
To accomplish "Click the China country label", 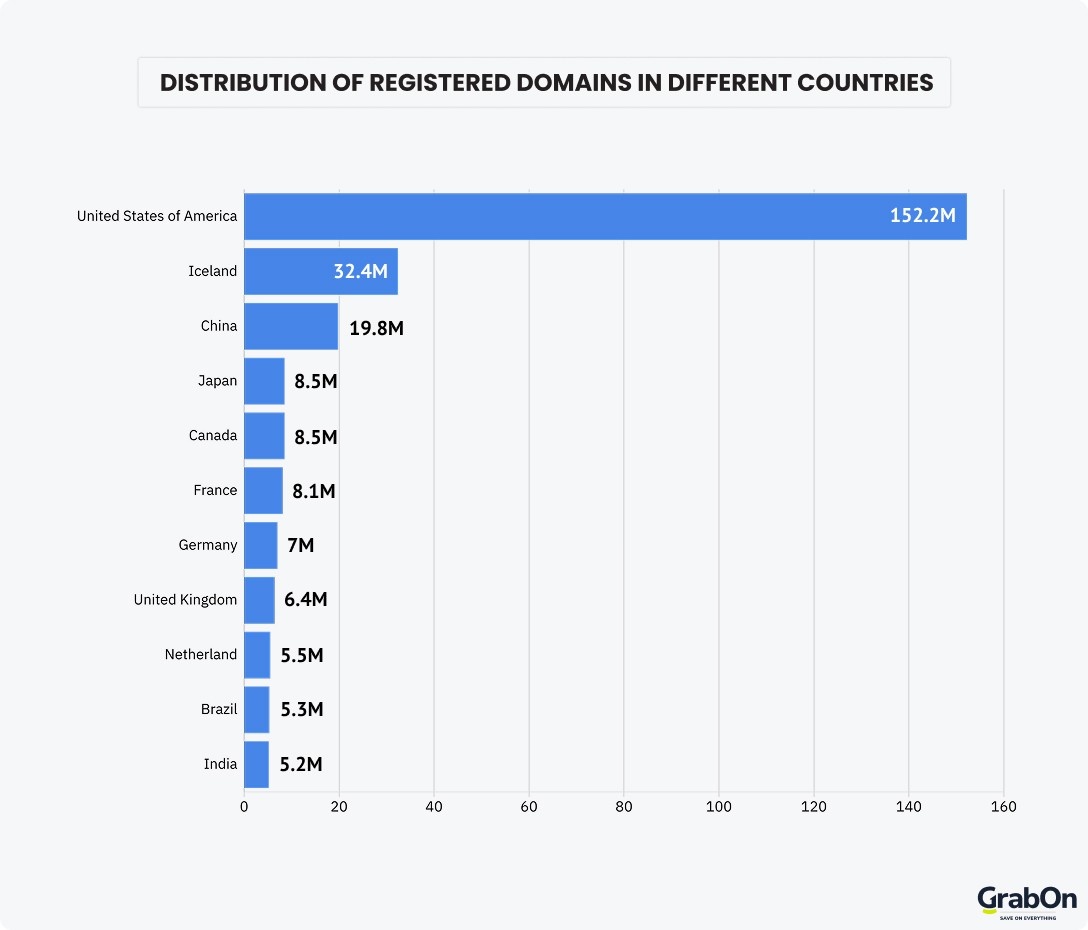I will point(219,326).
